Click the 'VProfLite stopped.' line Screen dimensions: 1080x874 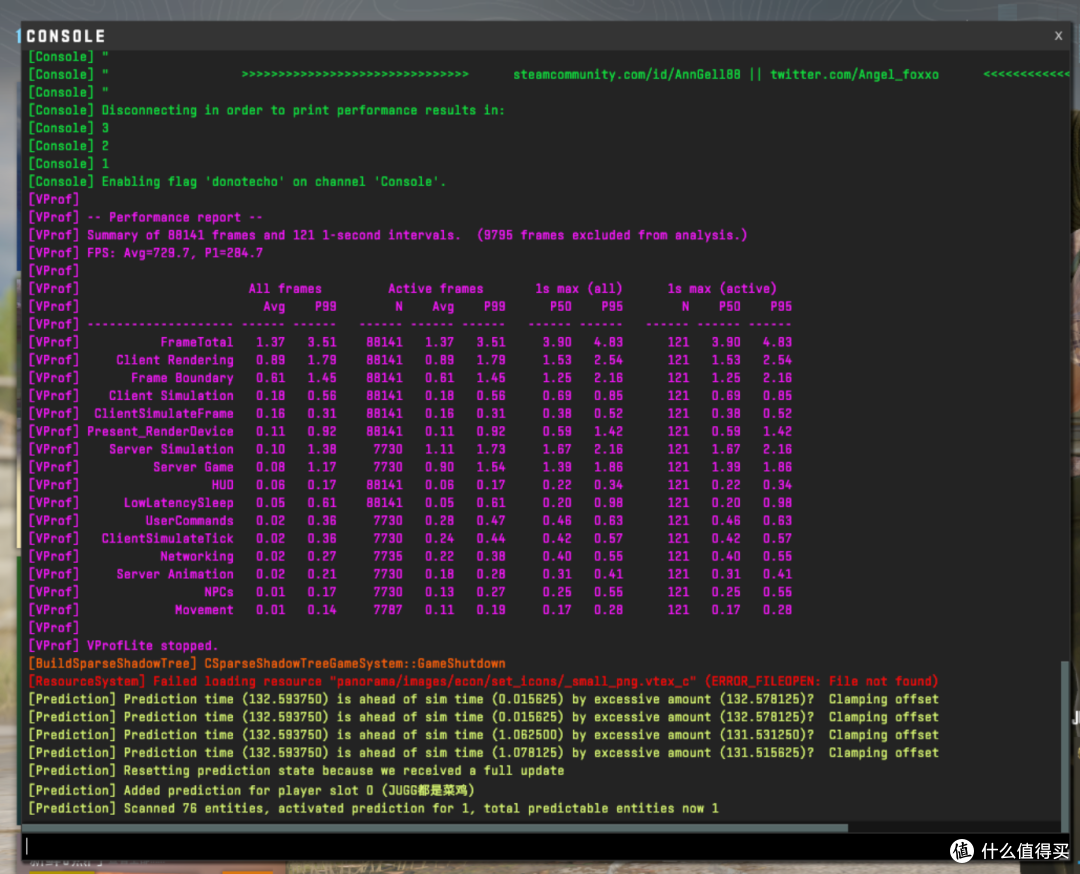coord(123,645)
